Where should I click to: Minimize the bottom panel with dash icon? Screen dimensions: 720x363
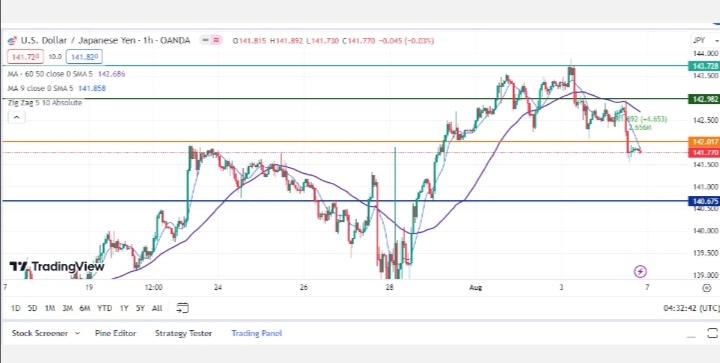(691, 336)
